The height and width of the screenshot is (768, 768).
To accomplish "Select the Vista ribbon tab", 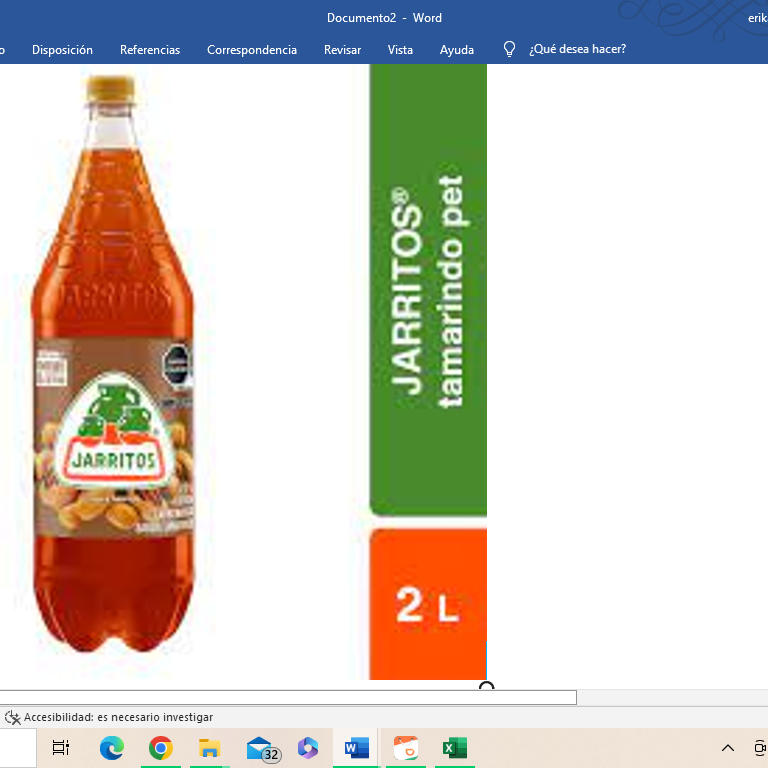I will (x=400, y=50).
